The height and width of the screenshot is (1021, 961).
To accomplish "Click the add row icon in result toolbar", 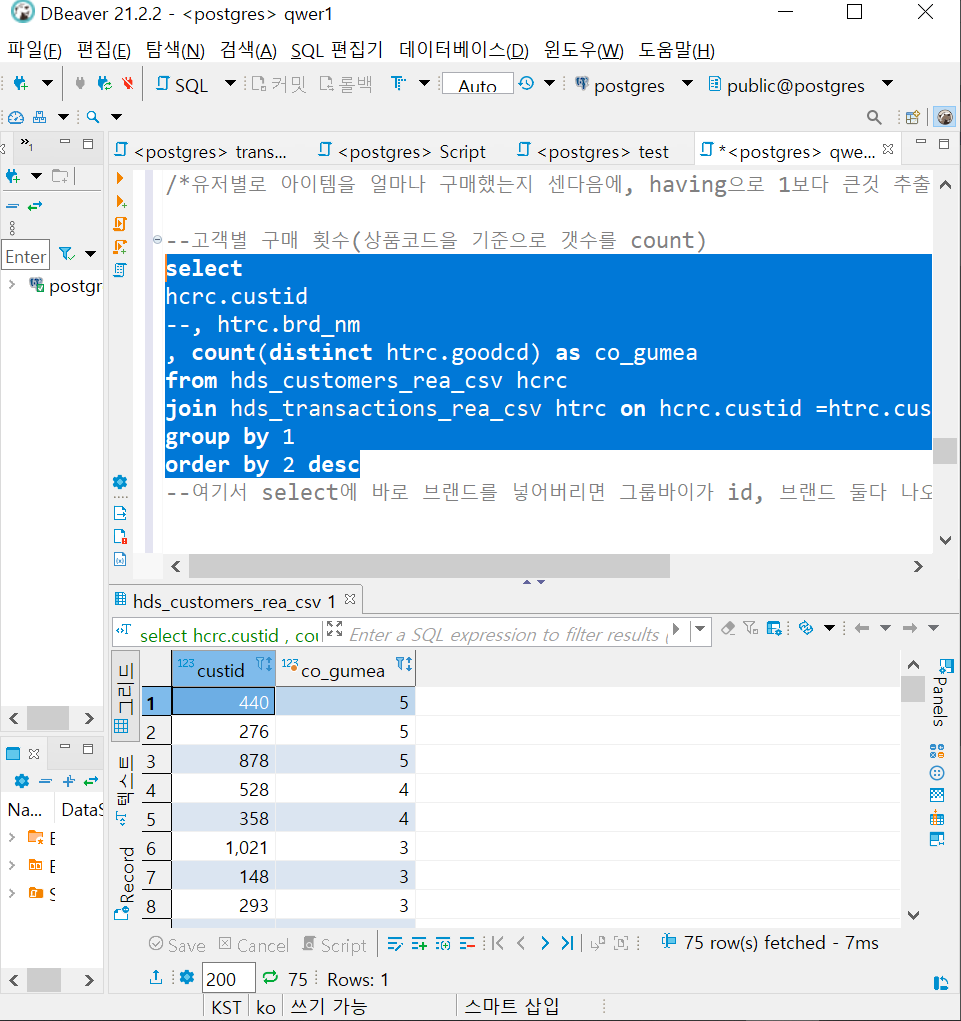I will click(419, 944).
